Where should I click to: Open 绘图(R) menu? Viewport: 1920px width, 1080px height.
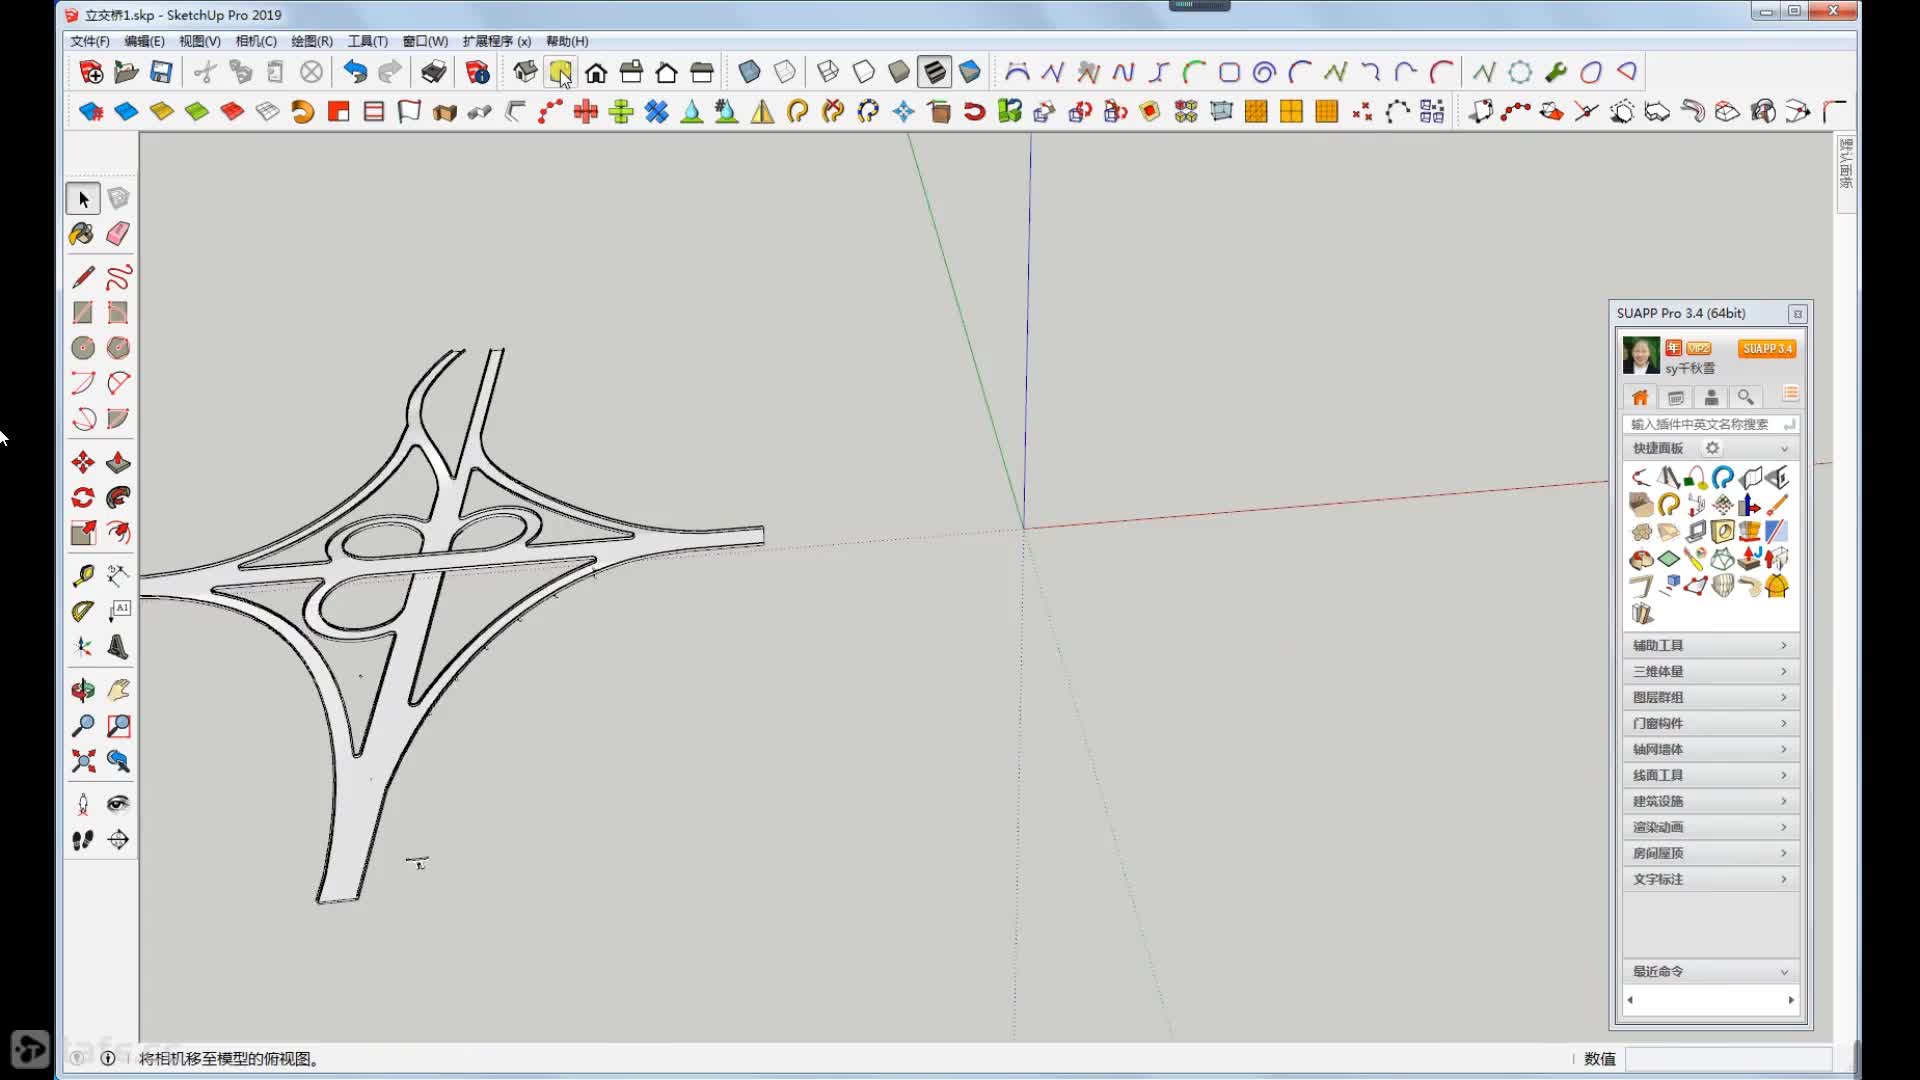pyautogui.click(x=312, y=41)
